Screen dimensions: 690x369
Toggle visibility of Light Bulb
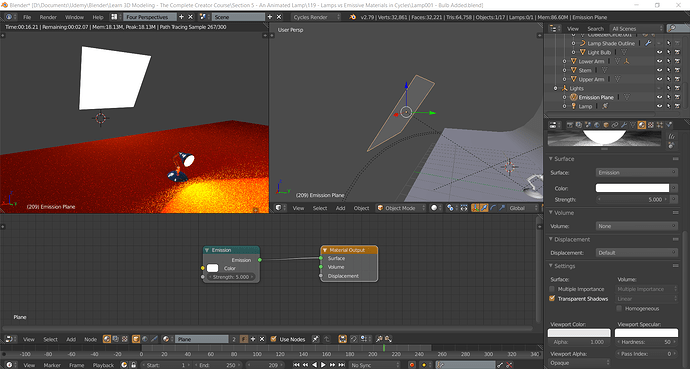click(659, 52)
